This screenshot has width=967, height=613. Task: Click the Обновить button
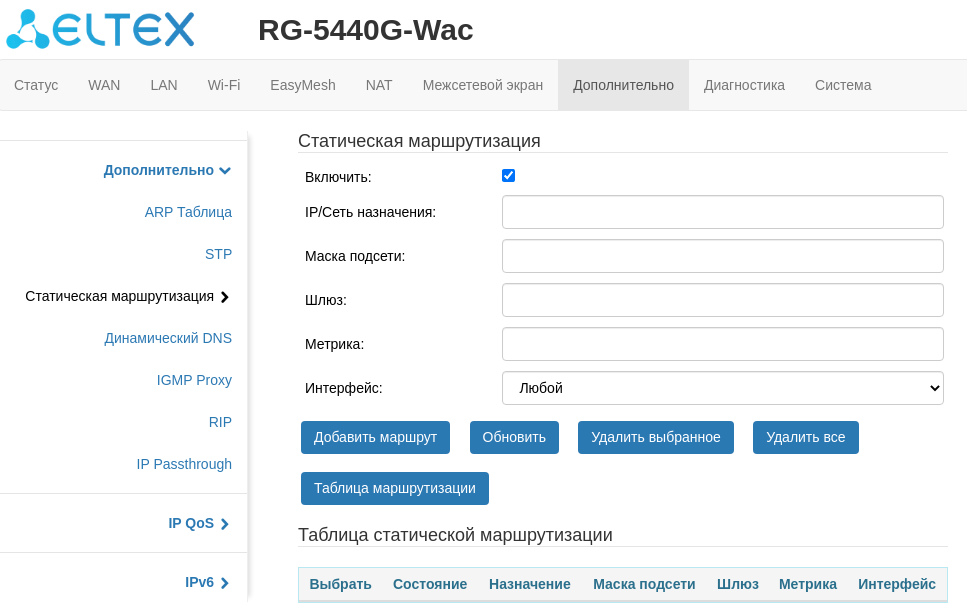click(x=514, y=437)
